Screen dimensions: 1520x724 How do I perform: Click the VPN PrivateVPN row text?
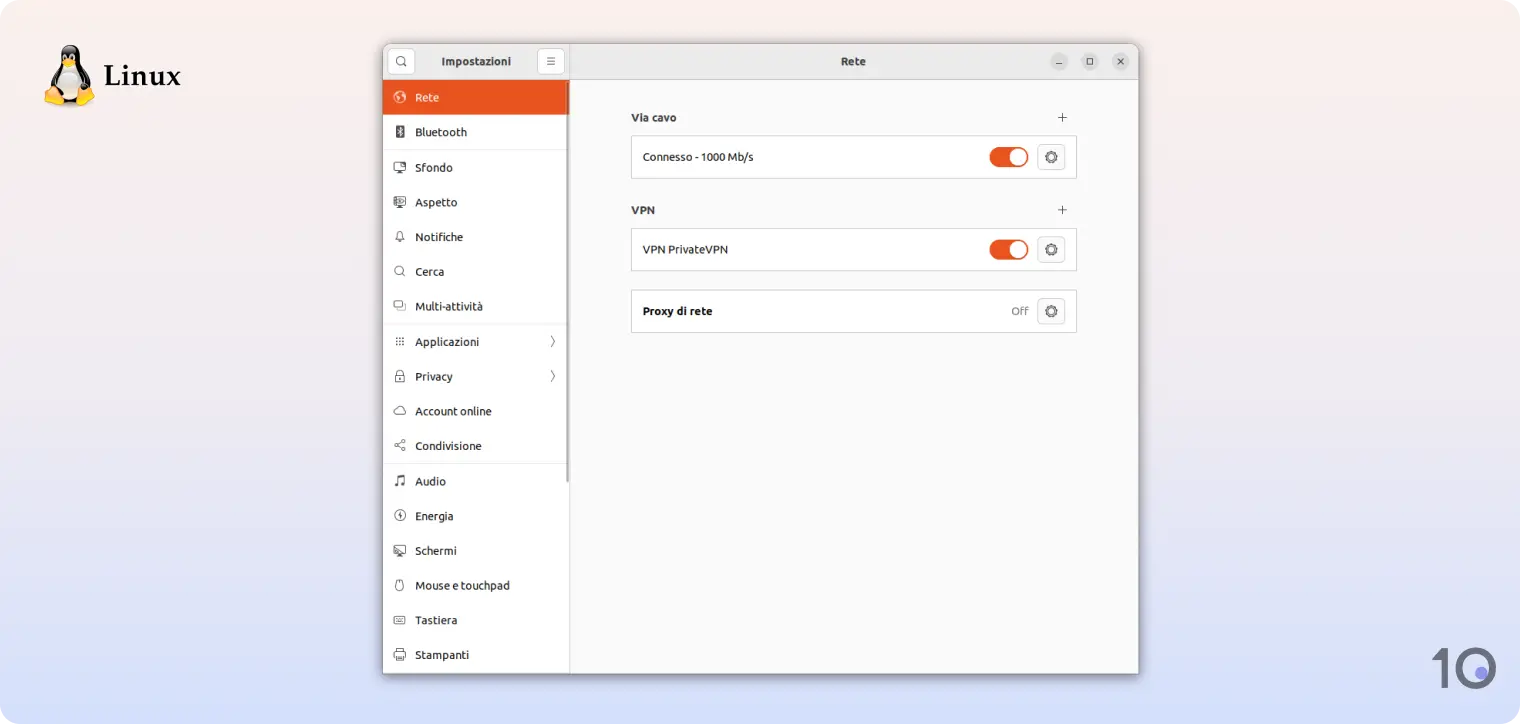[x=685, y=249]
